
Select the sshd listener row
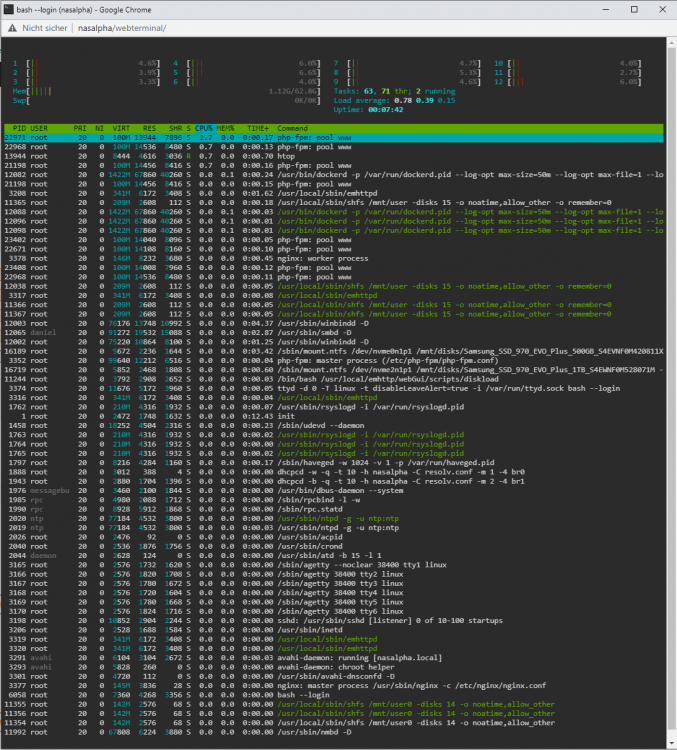tap(333, 620)
